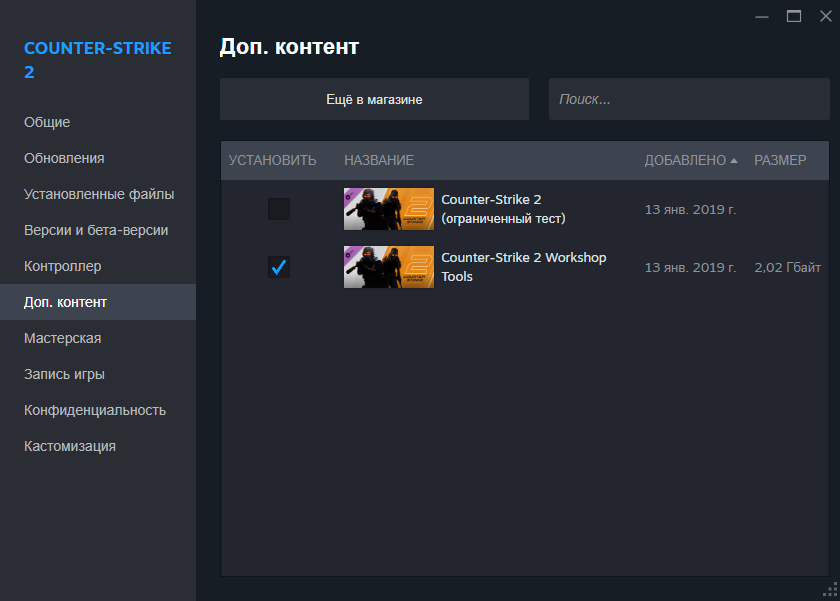Switch to the Обновления tab
Image resolution: width=840 pixels, height=601 pixels.
point(98,158)
